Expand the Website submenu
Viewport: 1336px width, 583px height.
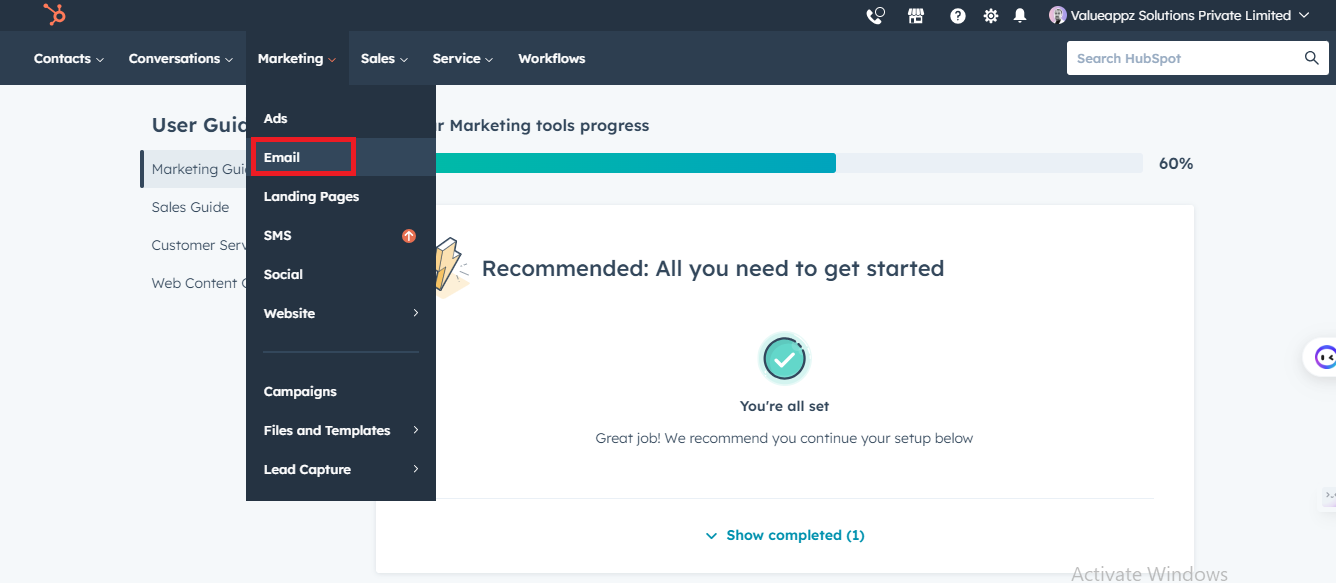pos(415,313)
